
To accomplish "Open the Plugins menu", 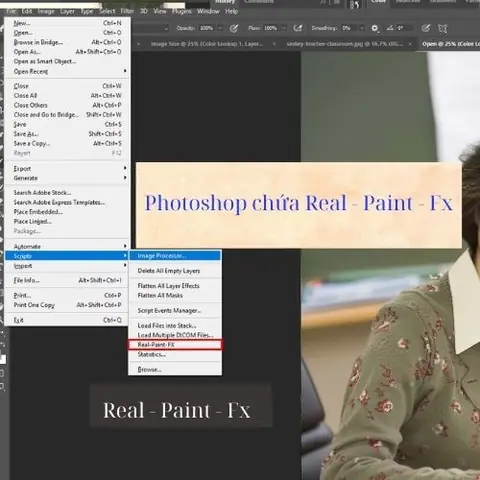I will (182, 11).
